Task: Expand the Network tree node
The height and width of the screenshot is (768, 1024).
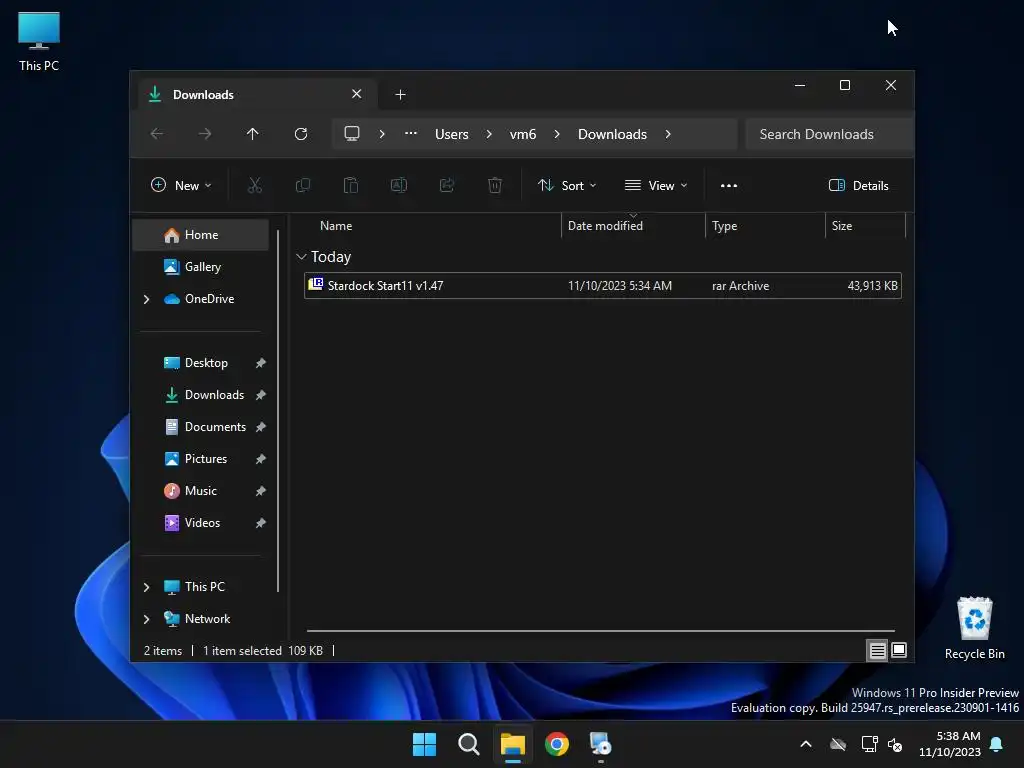Action: pos(146,619)
